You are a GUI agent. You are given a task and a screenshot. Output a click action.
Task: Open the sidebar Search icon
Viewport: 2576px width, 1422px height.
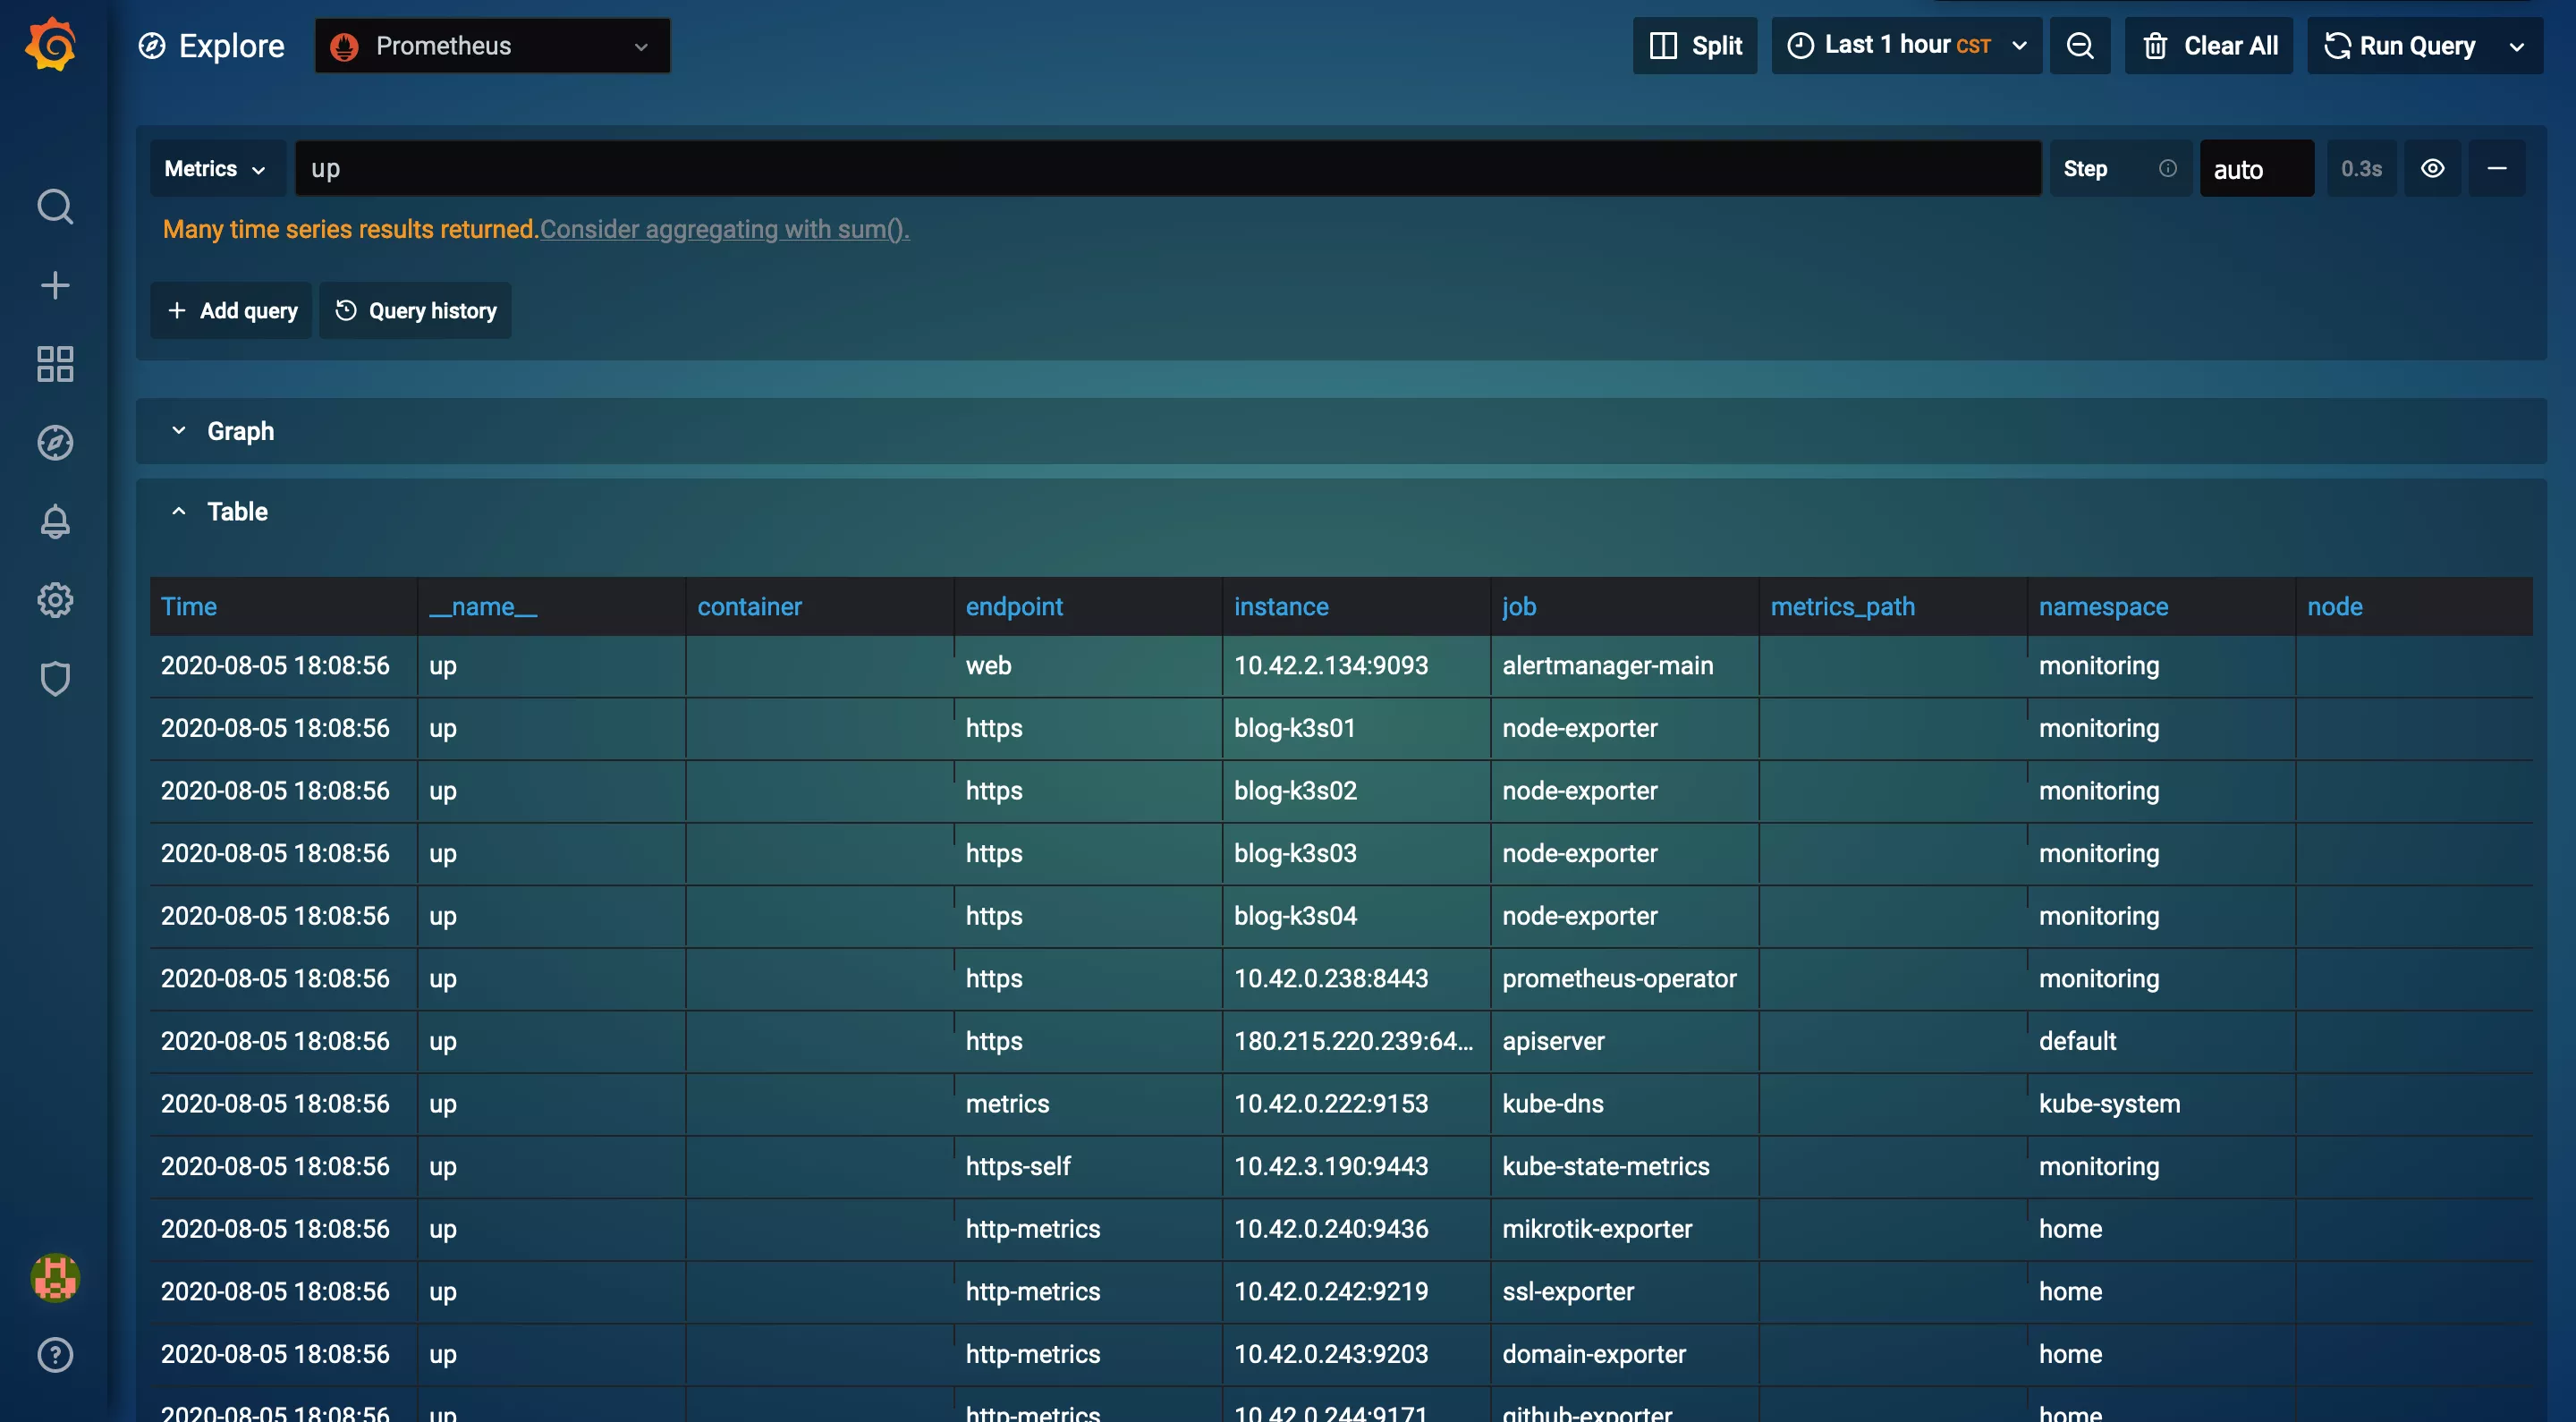[x=55, y=207]
